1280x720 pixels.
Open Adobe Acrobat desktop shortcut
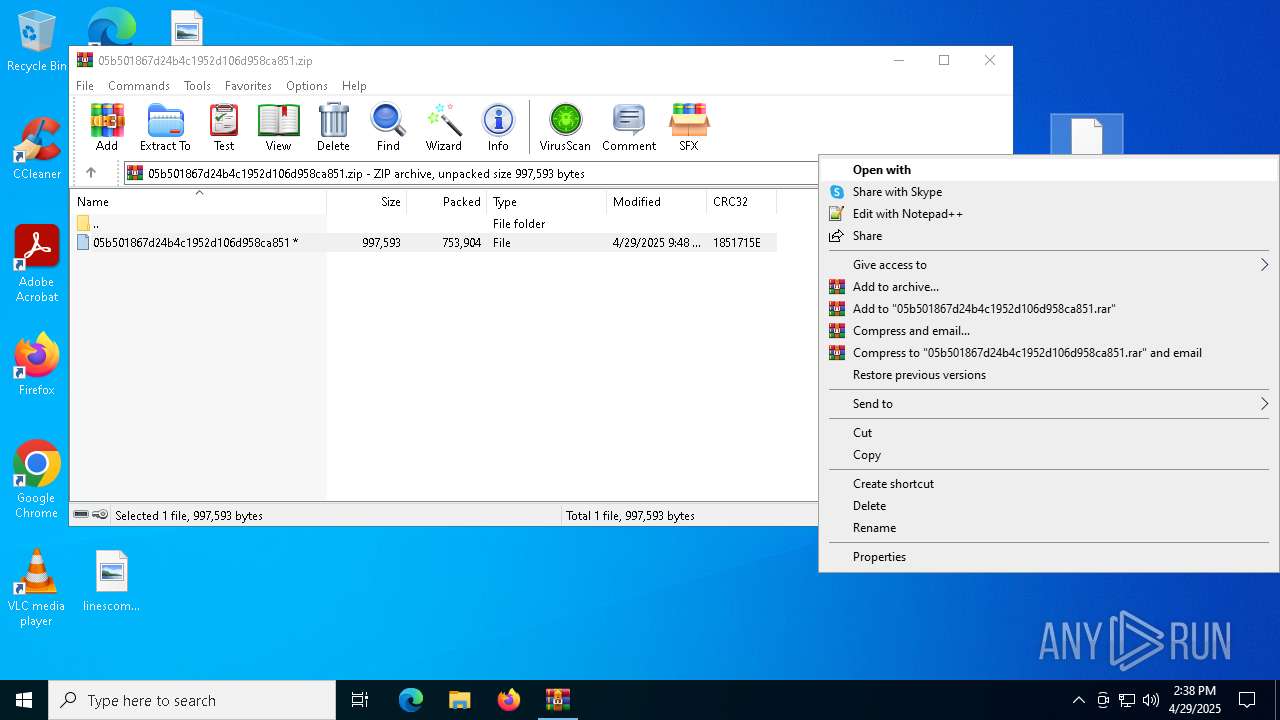coord(36,264)
